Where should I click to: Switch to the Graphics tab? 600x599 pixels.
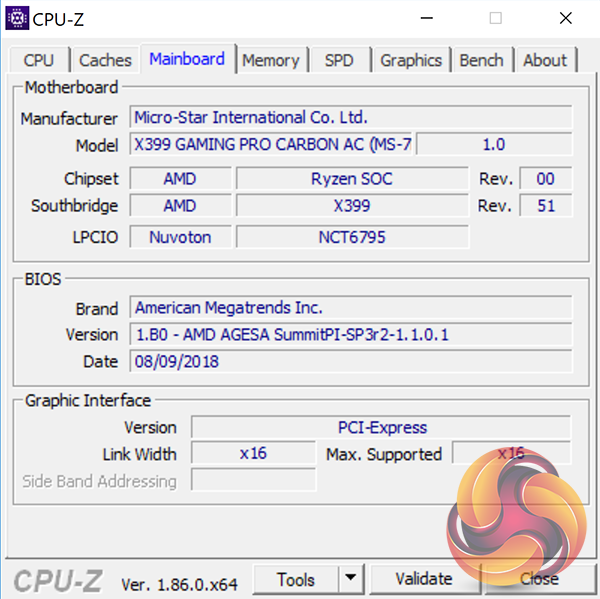[411, 60]
